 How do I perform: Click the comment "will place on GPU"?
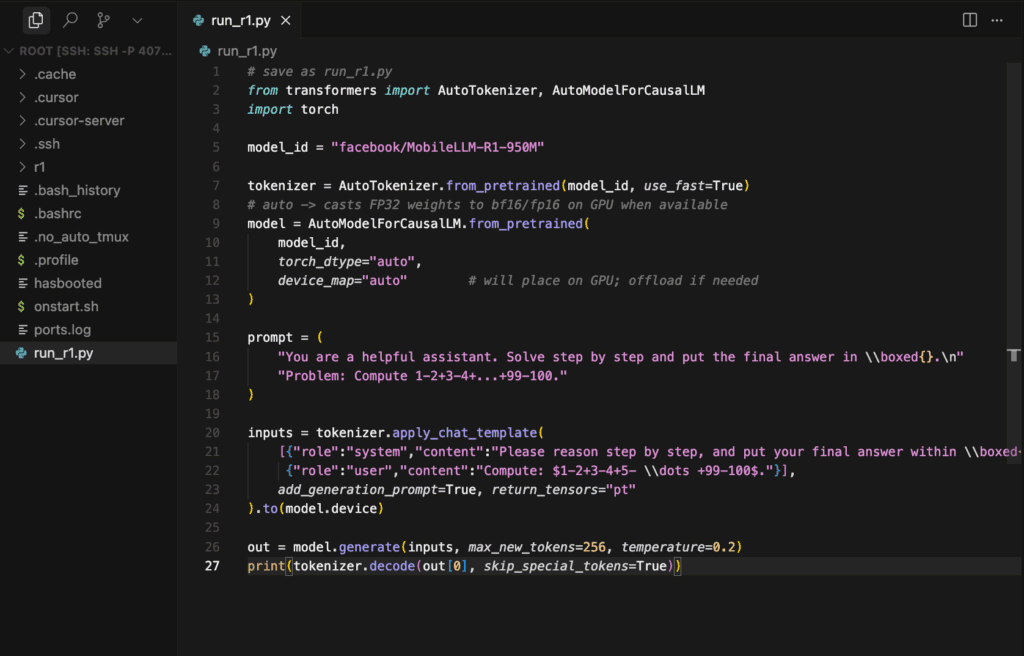[x=613, y=280]
